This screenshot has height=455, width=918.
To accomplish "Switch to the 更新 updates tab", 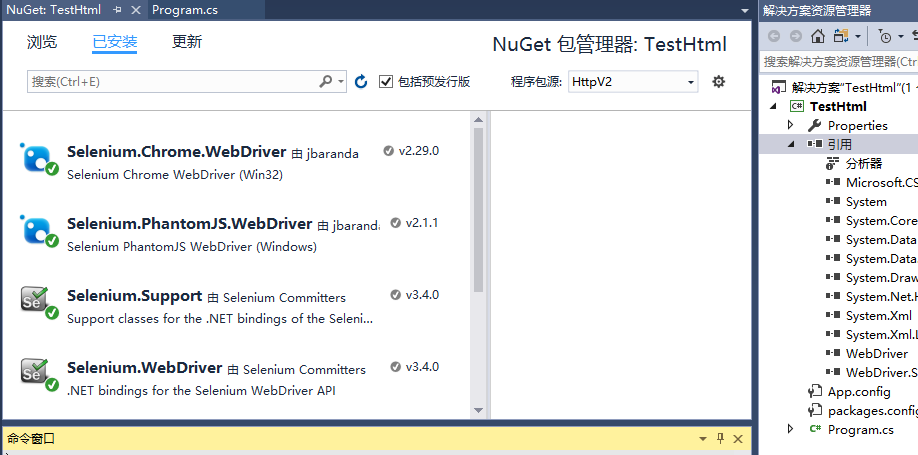I will (x=187, y=42).
